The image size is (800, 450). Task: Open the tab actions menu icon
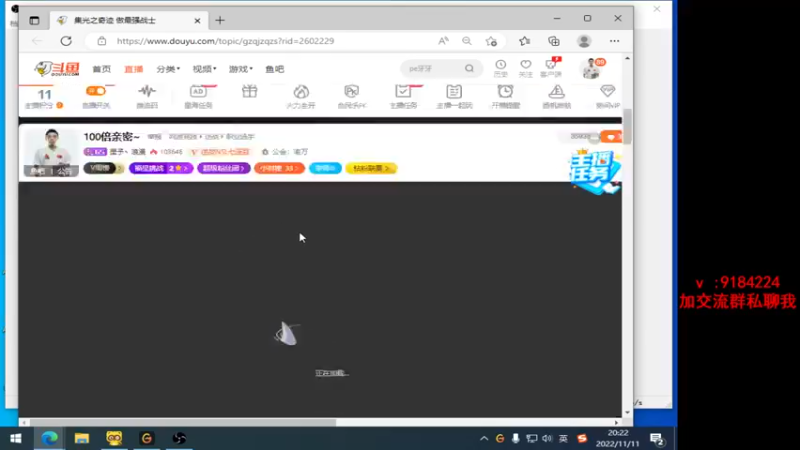pyautogui.click(x=34, y=20)
